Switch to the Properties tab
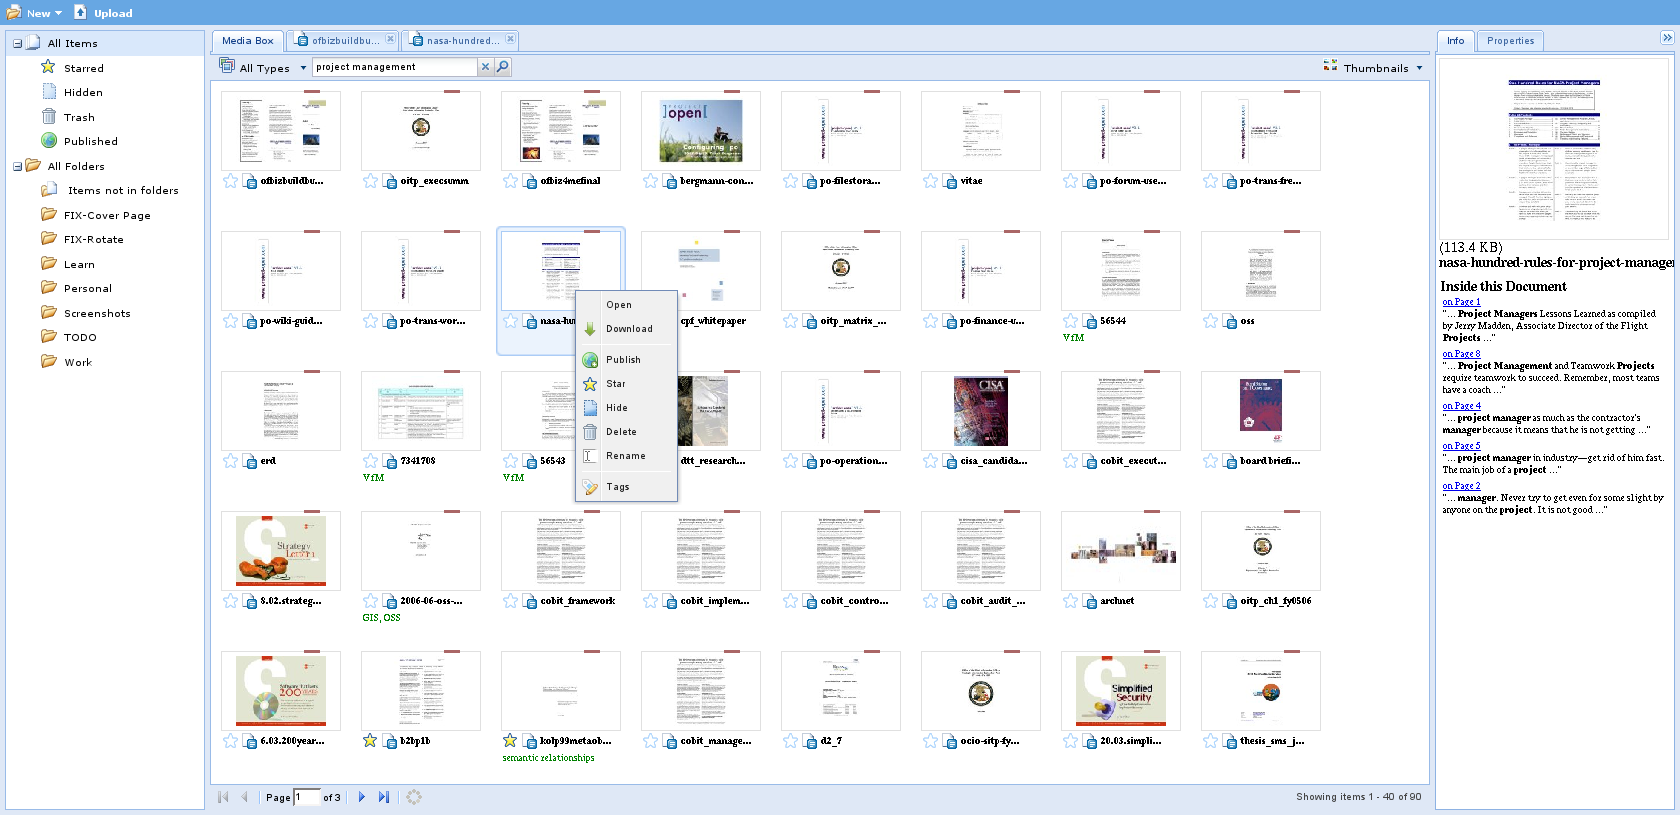Screen dimensions: 1680x815 pos(1510,41)
